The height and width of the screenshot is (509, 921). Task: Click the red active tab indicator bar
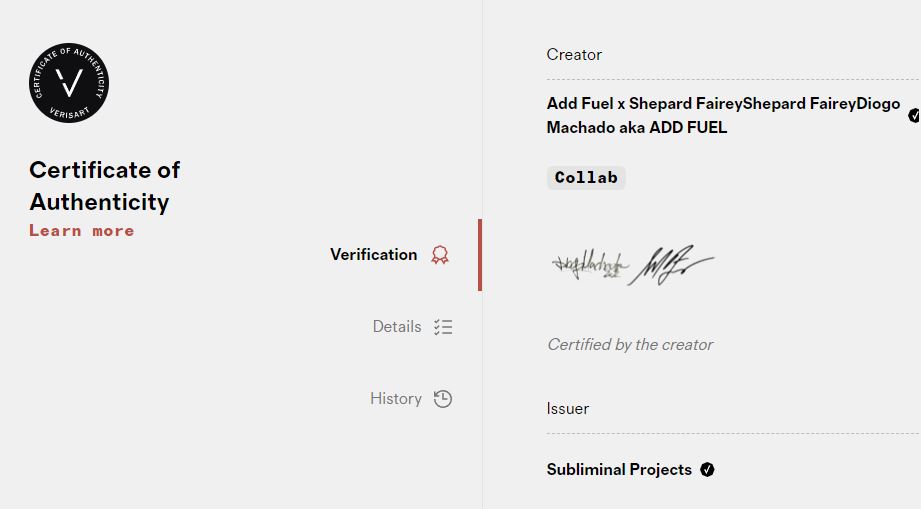480,255
